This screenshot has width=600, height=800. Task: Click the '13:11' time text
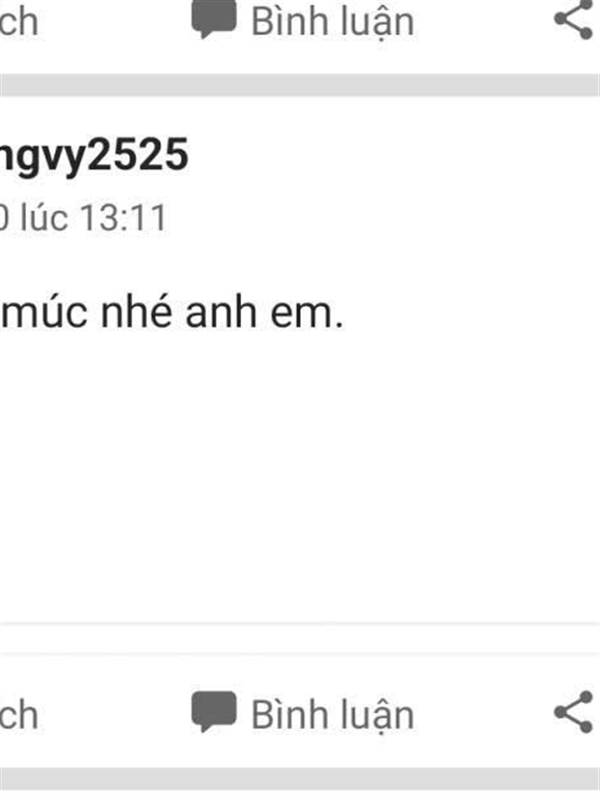click(124, 218)
